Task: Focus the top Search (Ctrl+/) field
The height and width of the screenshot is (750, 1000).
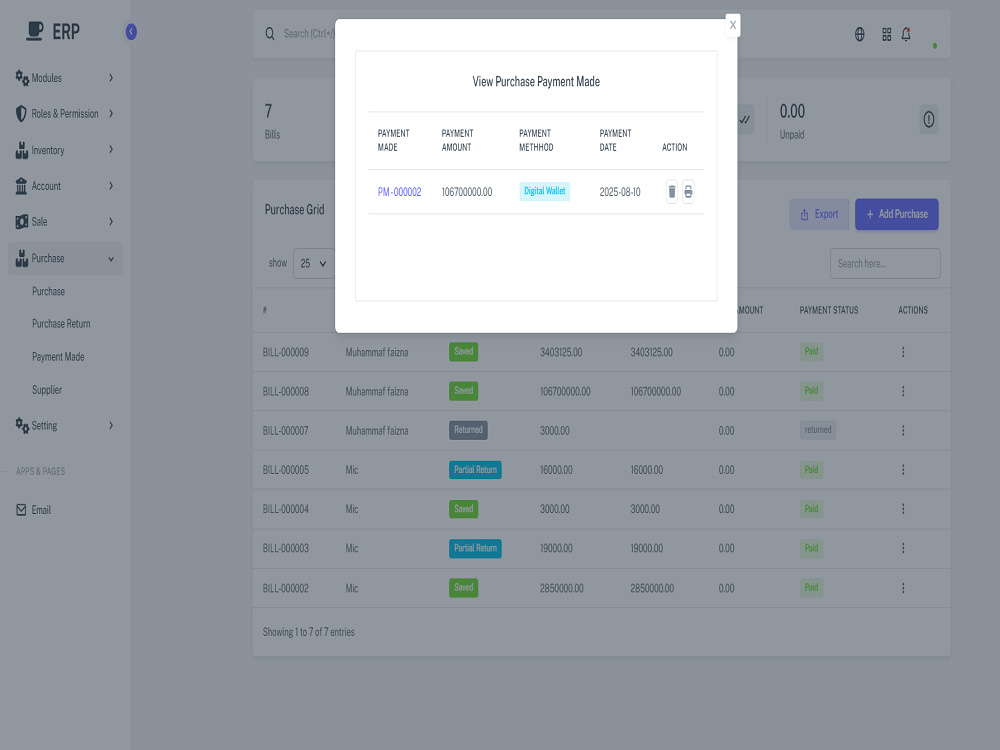Action: pyautogui.click(x=309, y=33)
